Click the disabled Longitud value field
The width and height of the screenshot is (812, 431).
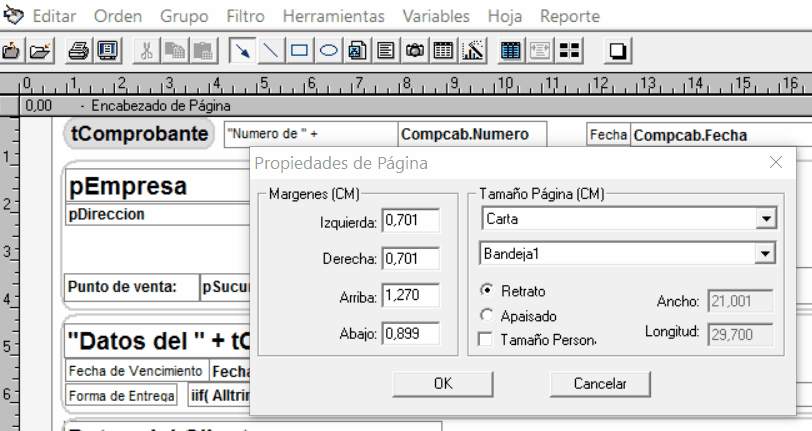tap(741, 335)
